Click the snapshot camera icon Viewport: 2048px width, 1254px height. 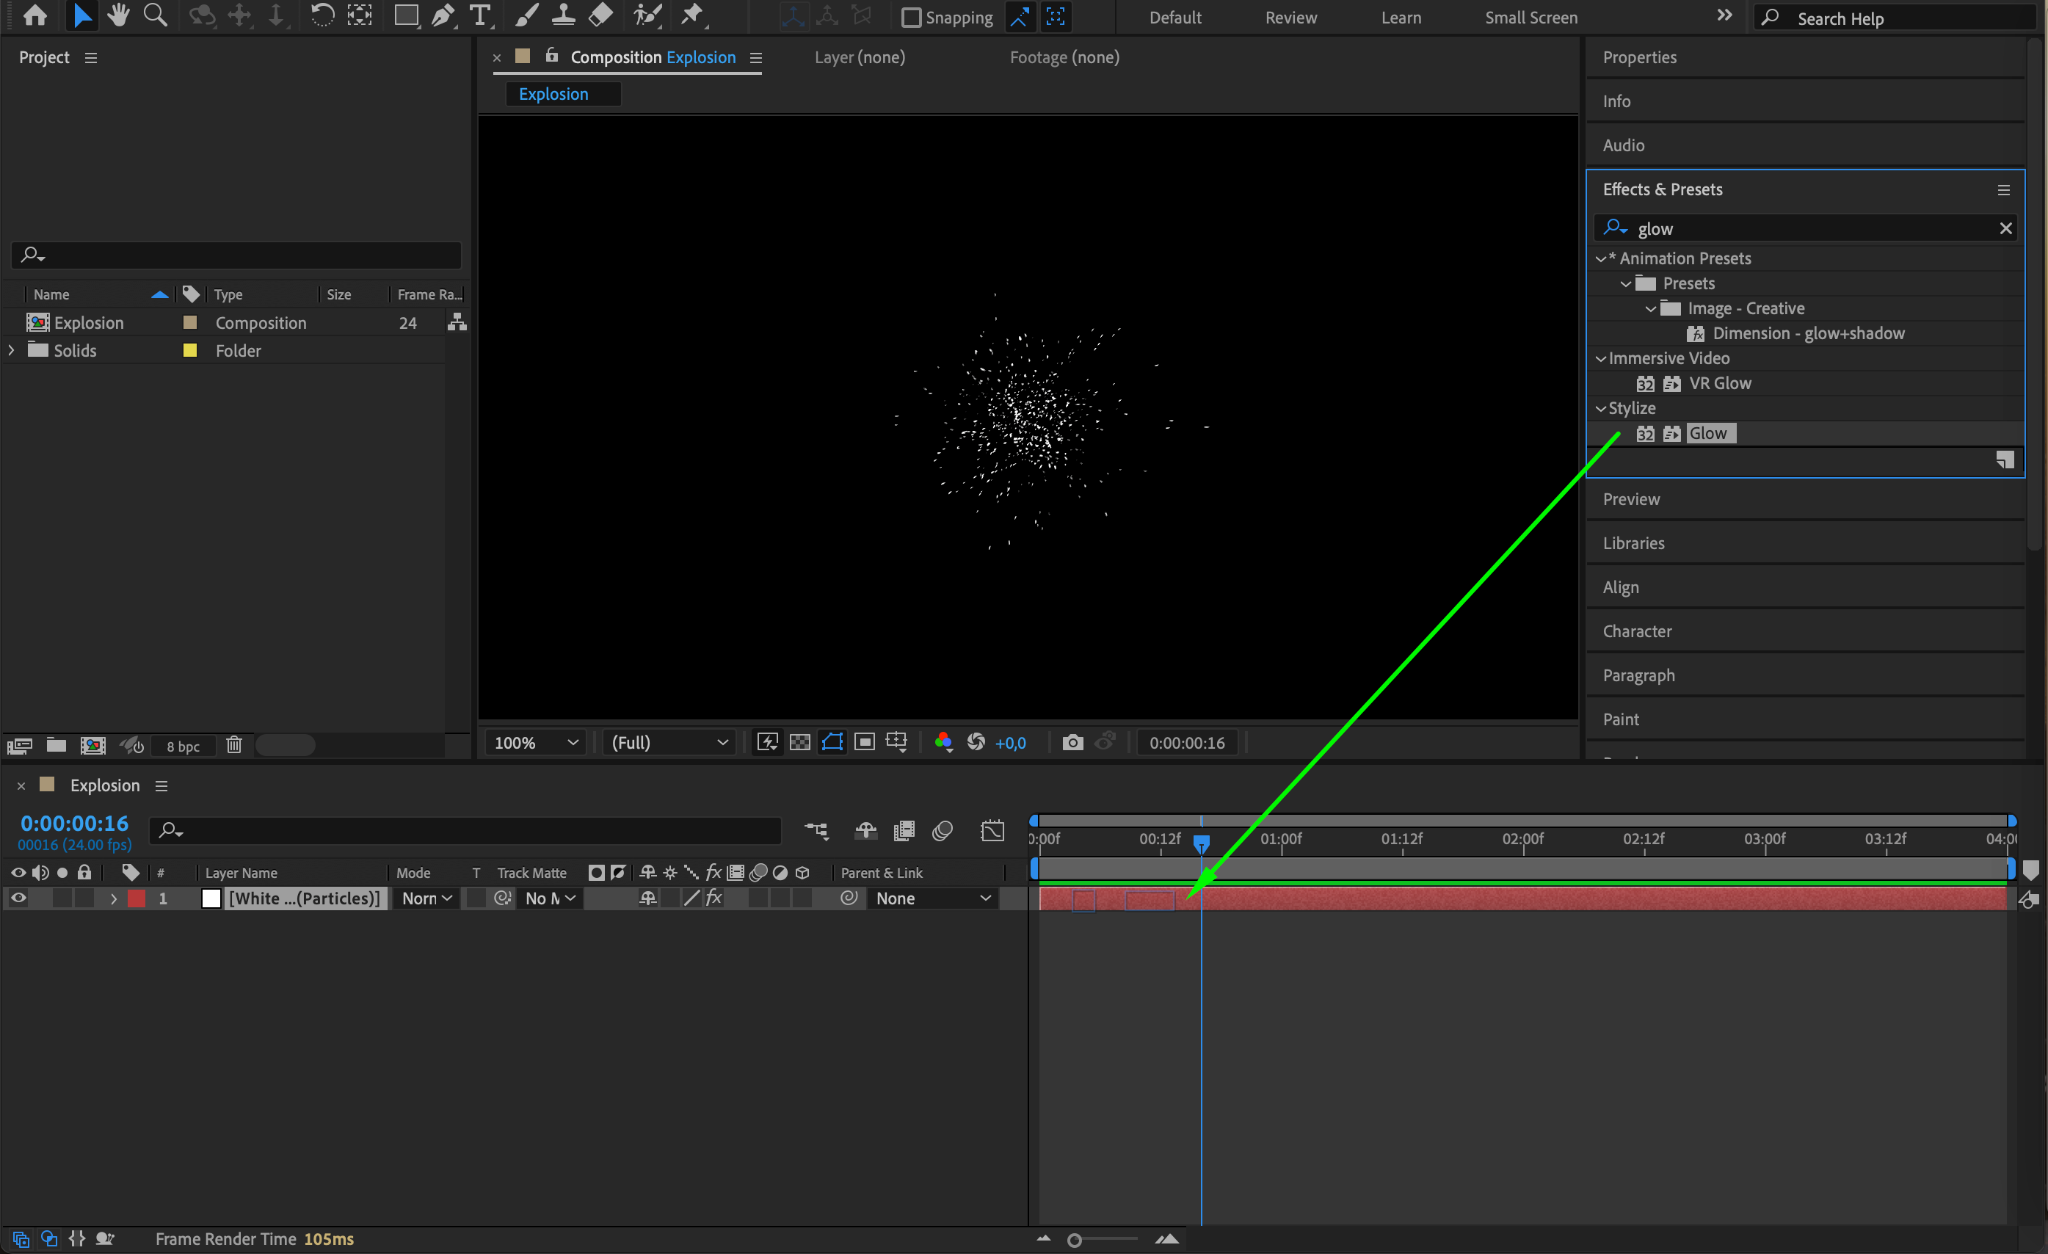1072,742
